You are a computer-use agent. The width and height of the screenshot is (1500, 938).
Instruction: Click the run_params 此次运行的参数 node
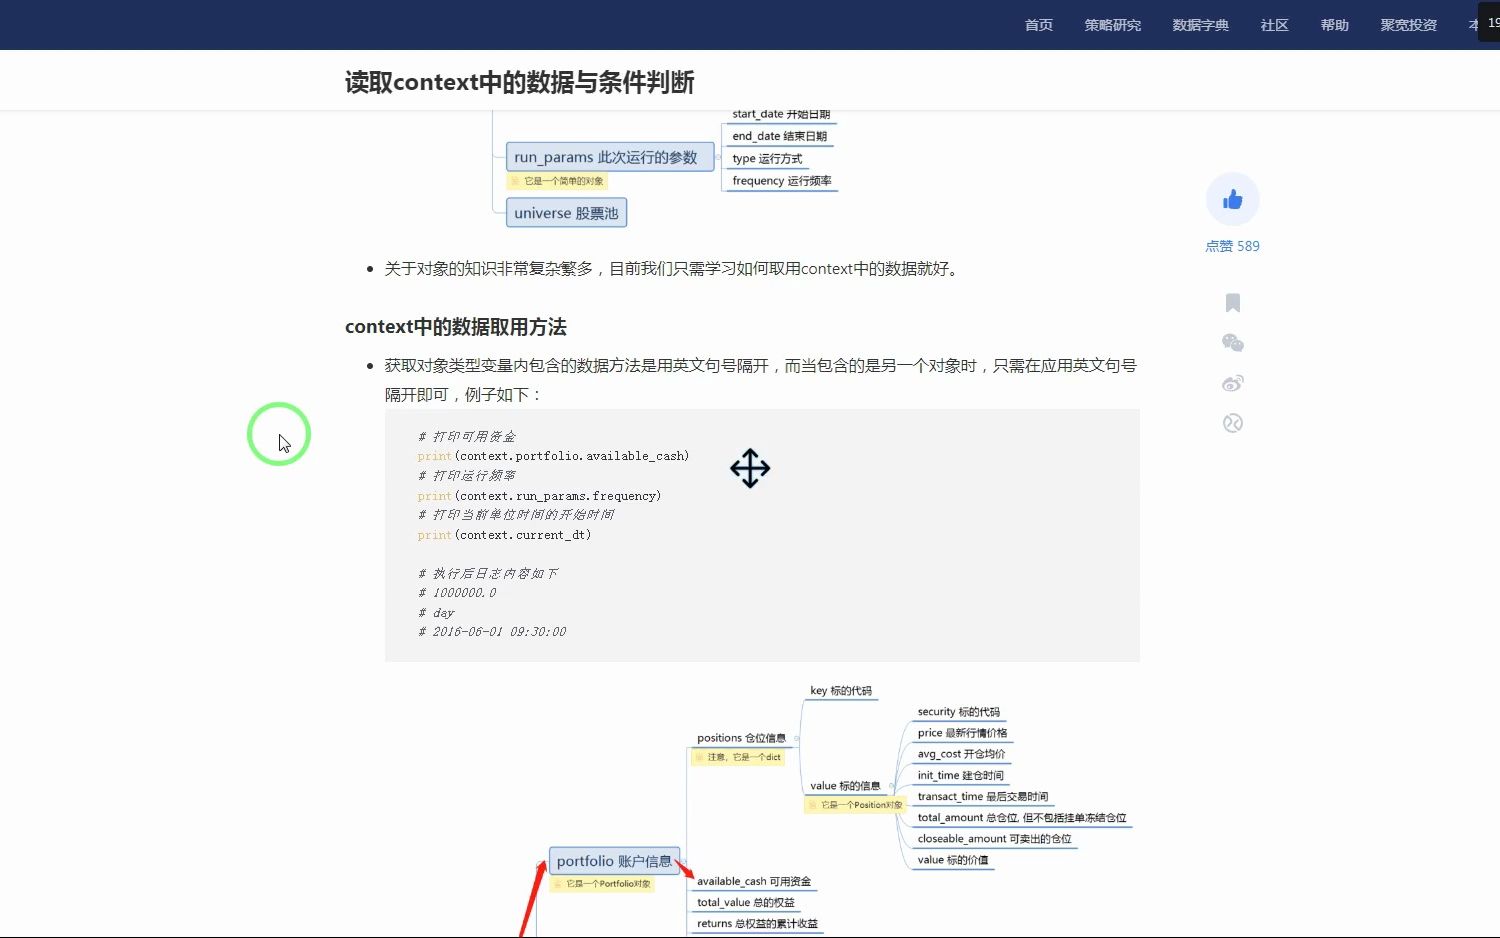pos(610,157)
